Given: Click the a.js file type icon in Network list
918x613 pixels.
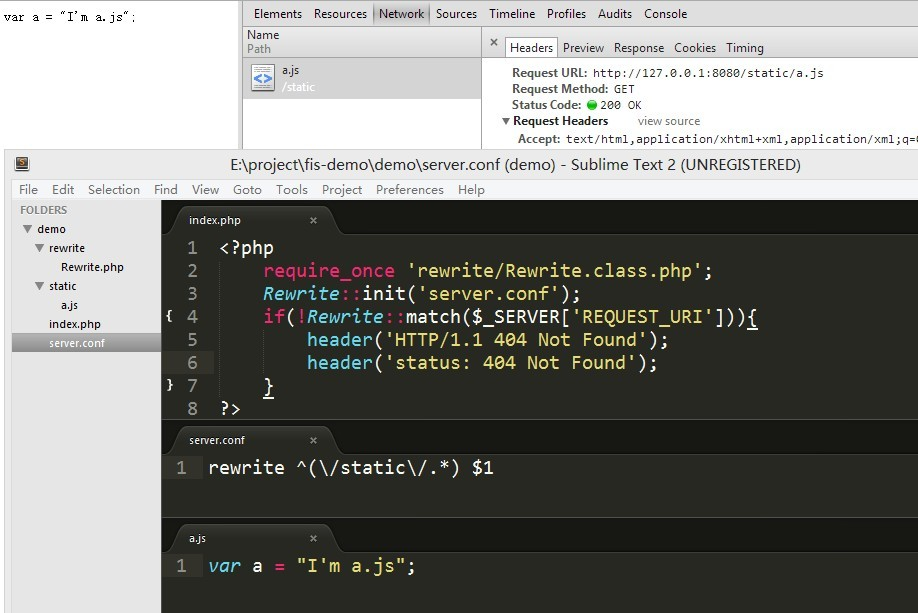Looking at the screenshot, I should [262, 78].
